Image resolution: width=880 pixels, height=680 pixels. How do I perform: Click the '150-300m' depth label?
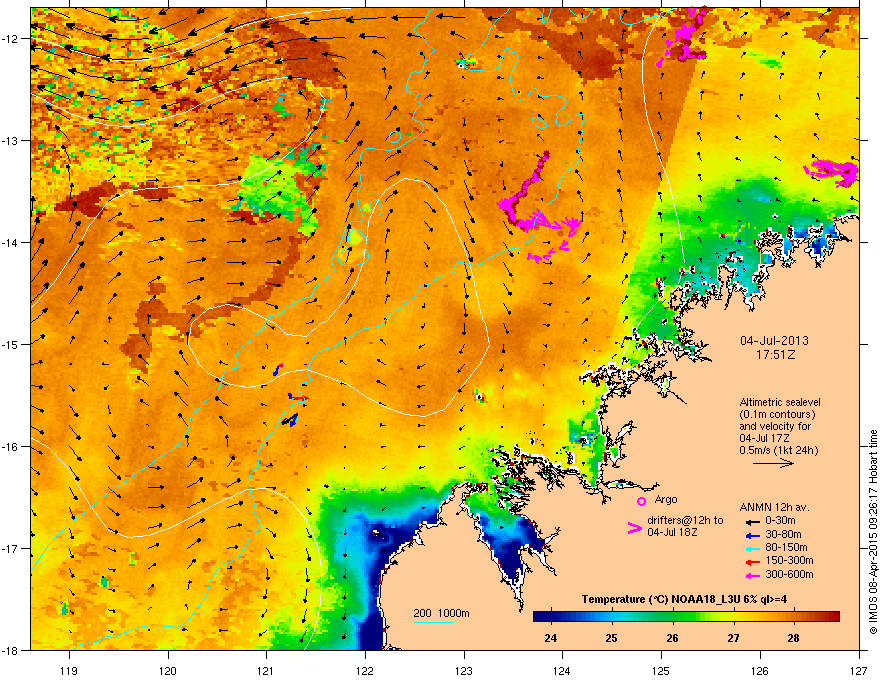tap(789, 561)
